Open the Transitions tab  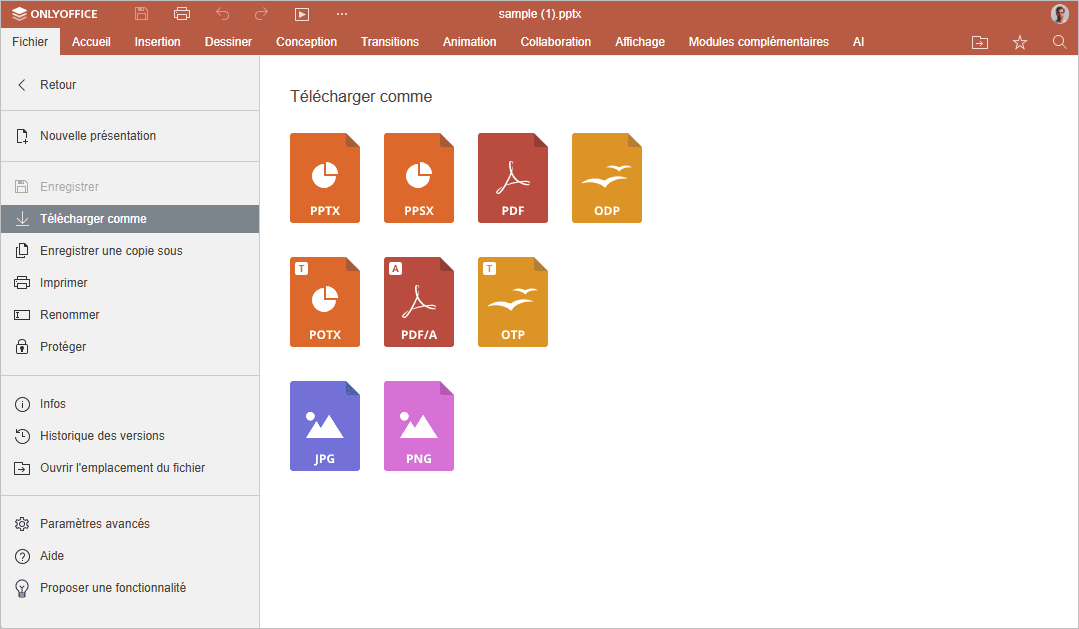click(390, 42)
